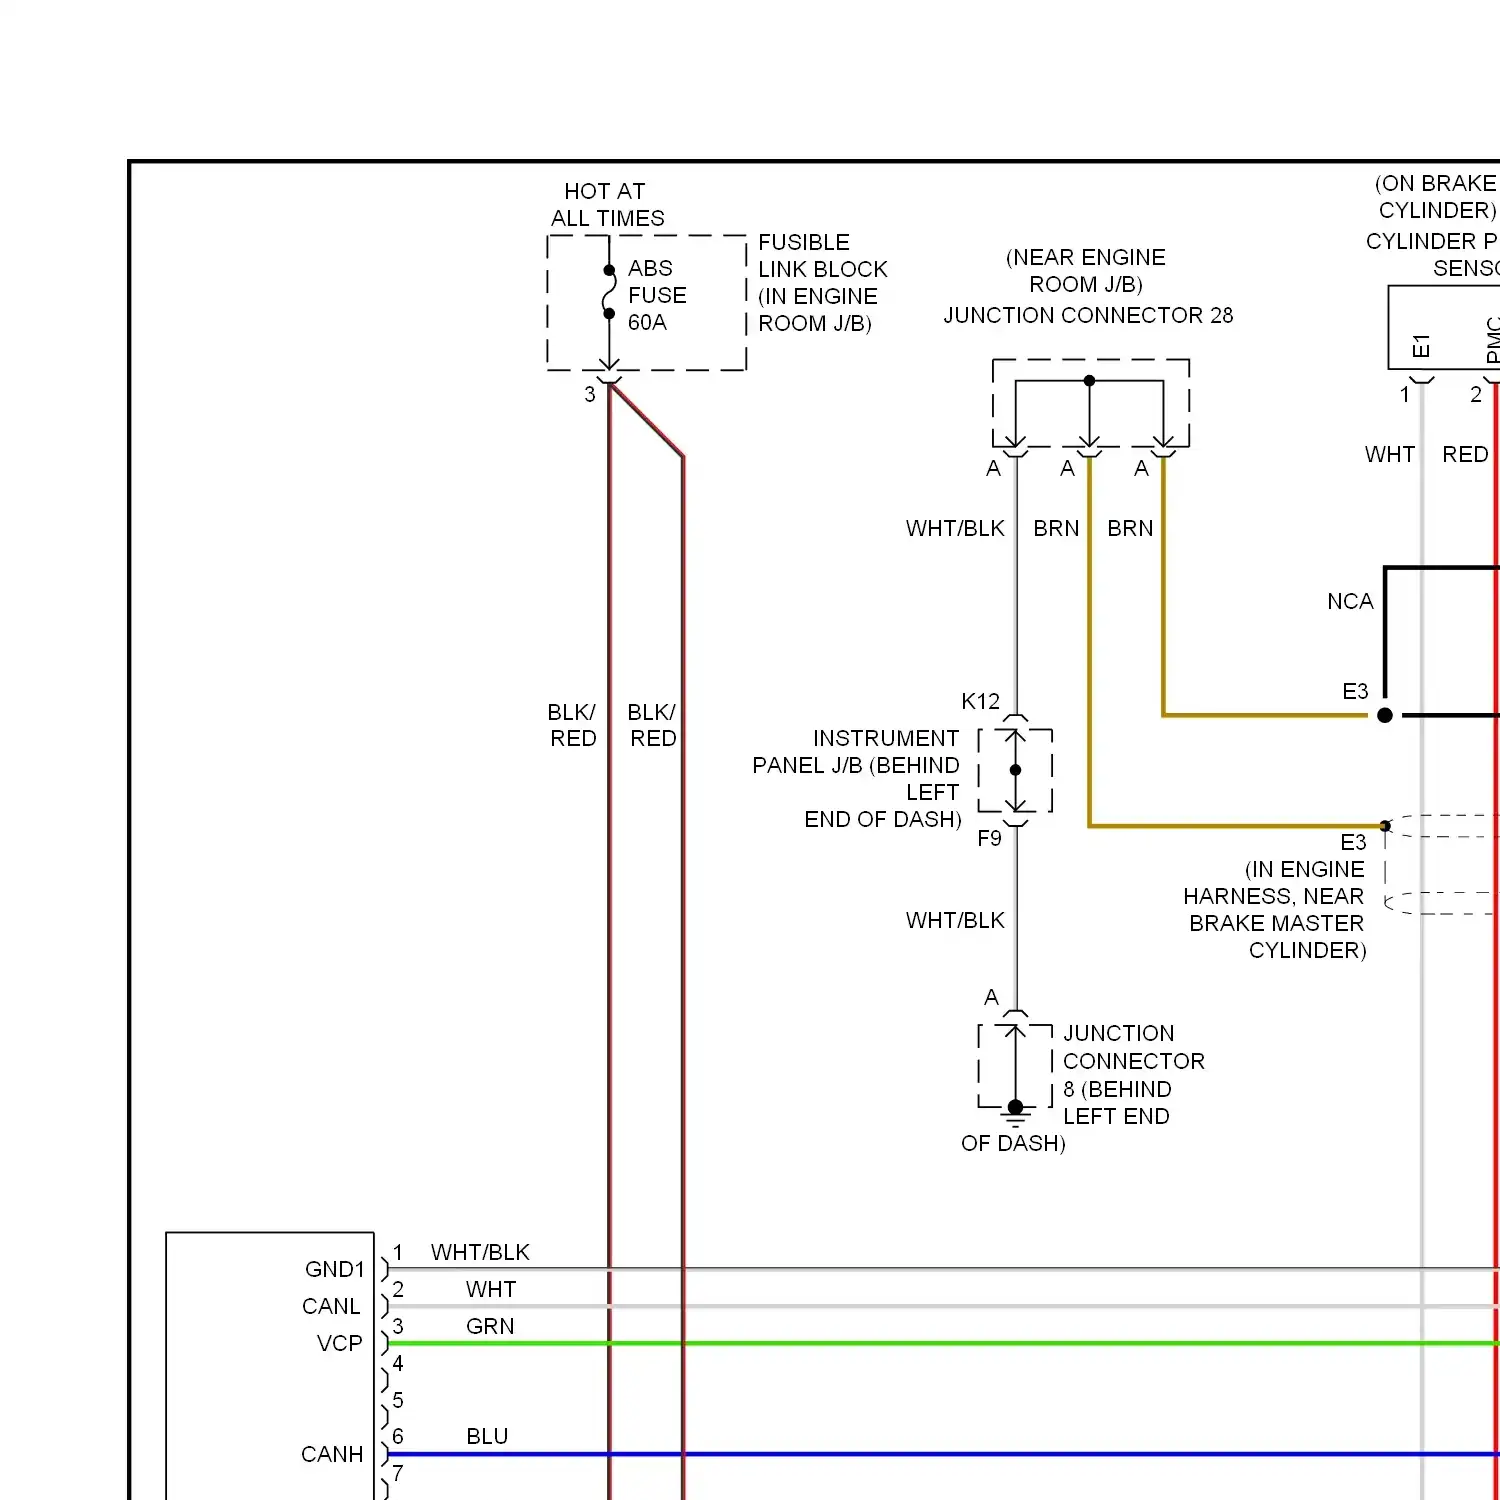The width and height of the screenshot is (1500, 1500).
Task: Click the "WHT/BLK" label below connector F9
Action: 955,921
